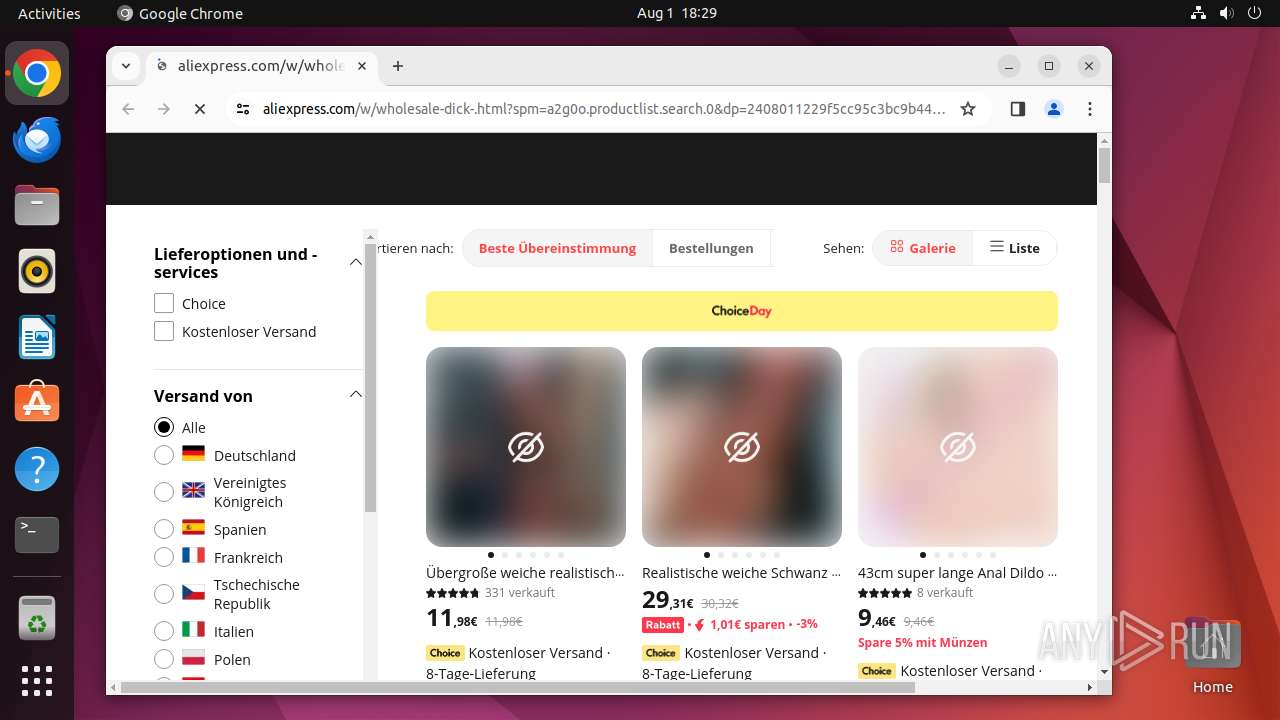Open the Activities overview
Image resolution: width=1280 pixels, height=720 pixels.
pos(49,13)
